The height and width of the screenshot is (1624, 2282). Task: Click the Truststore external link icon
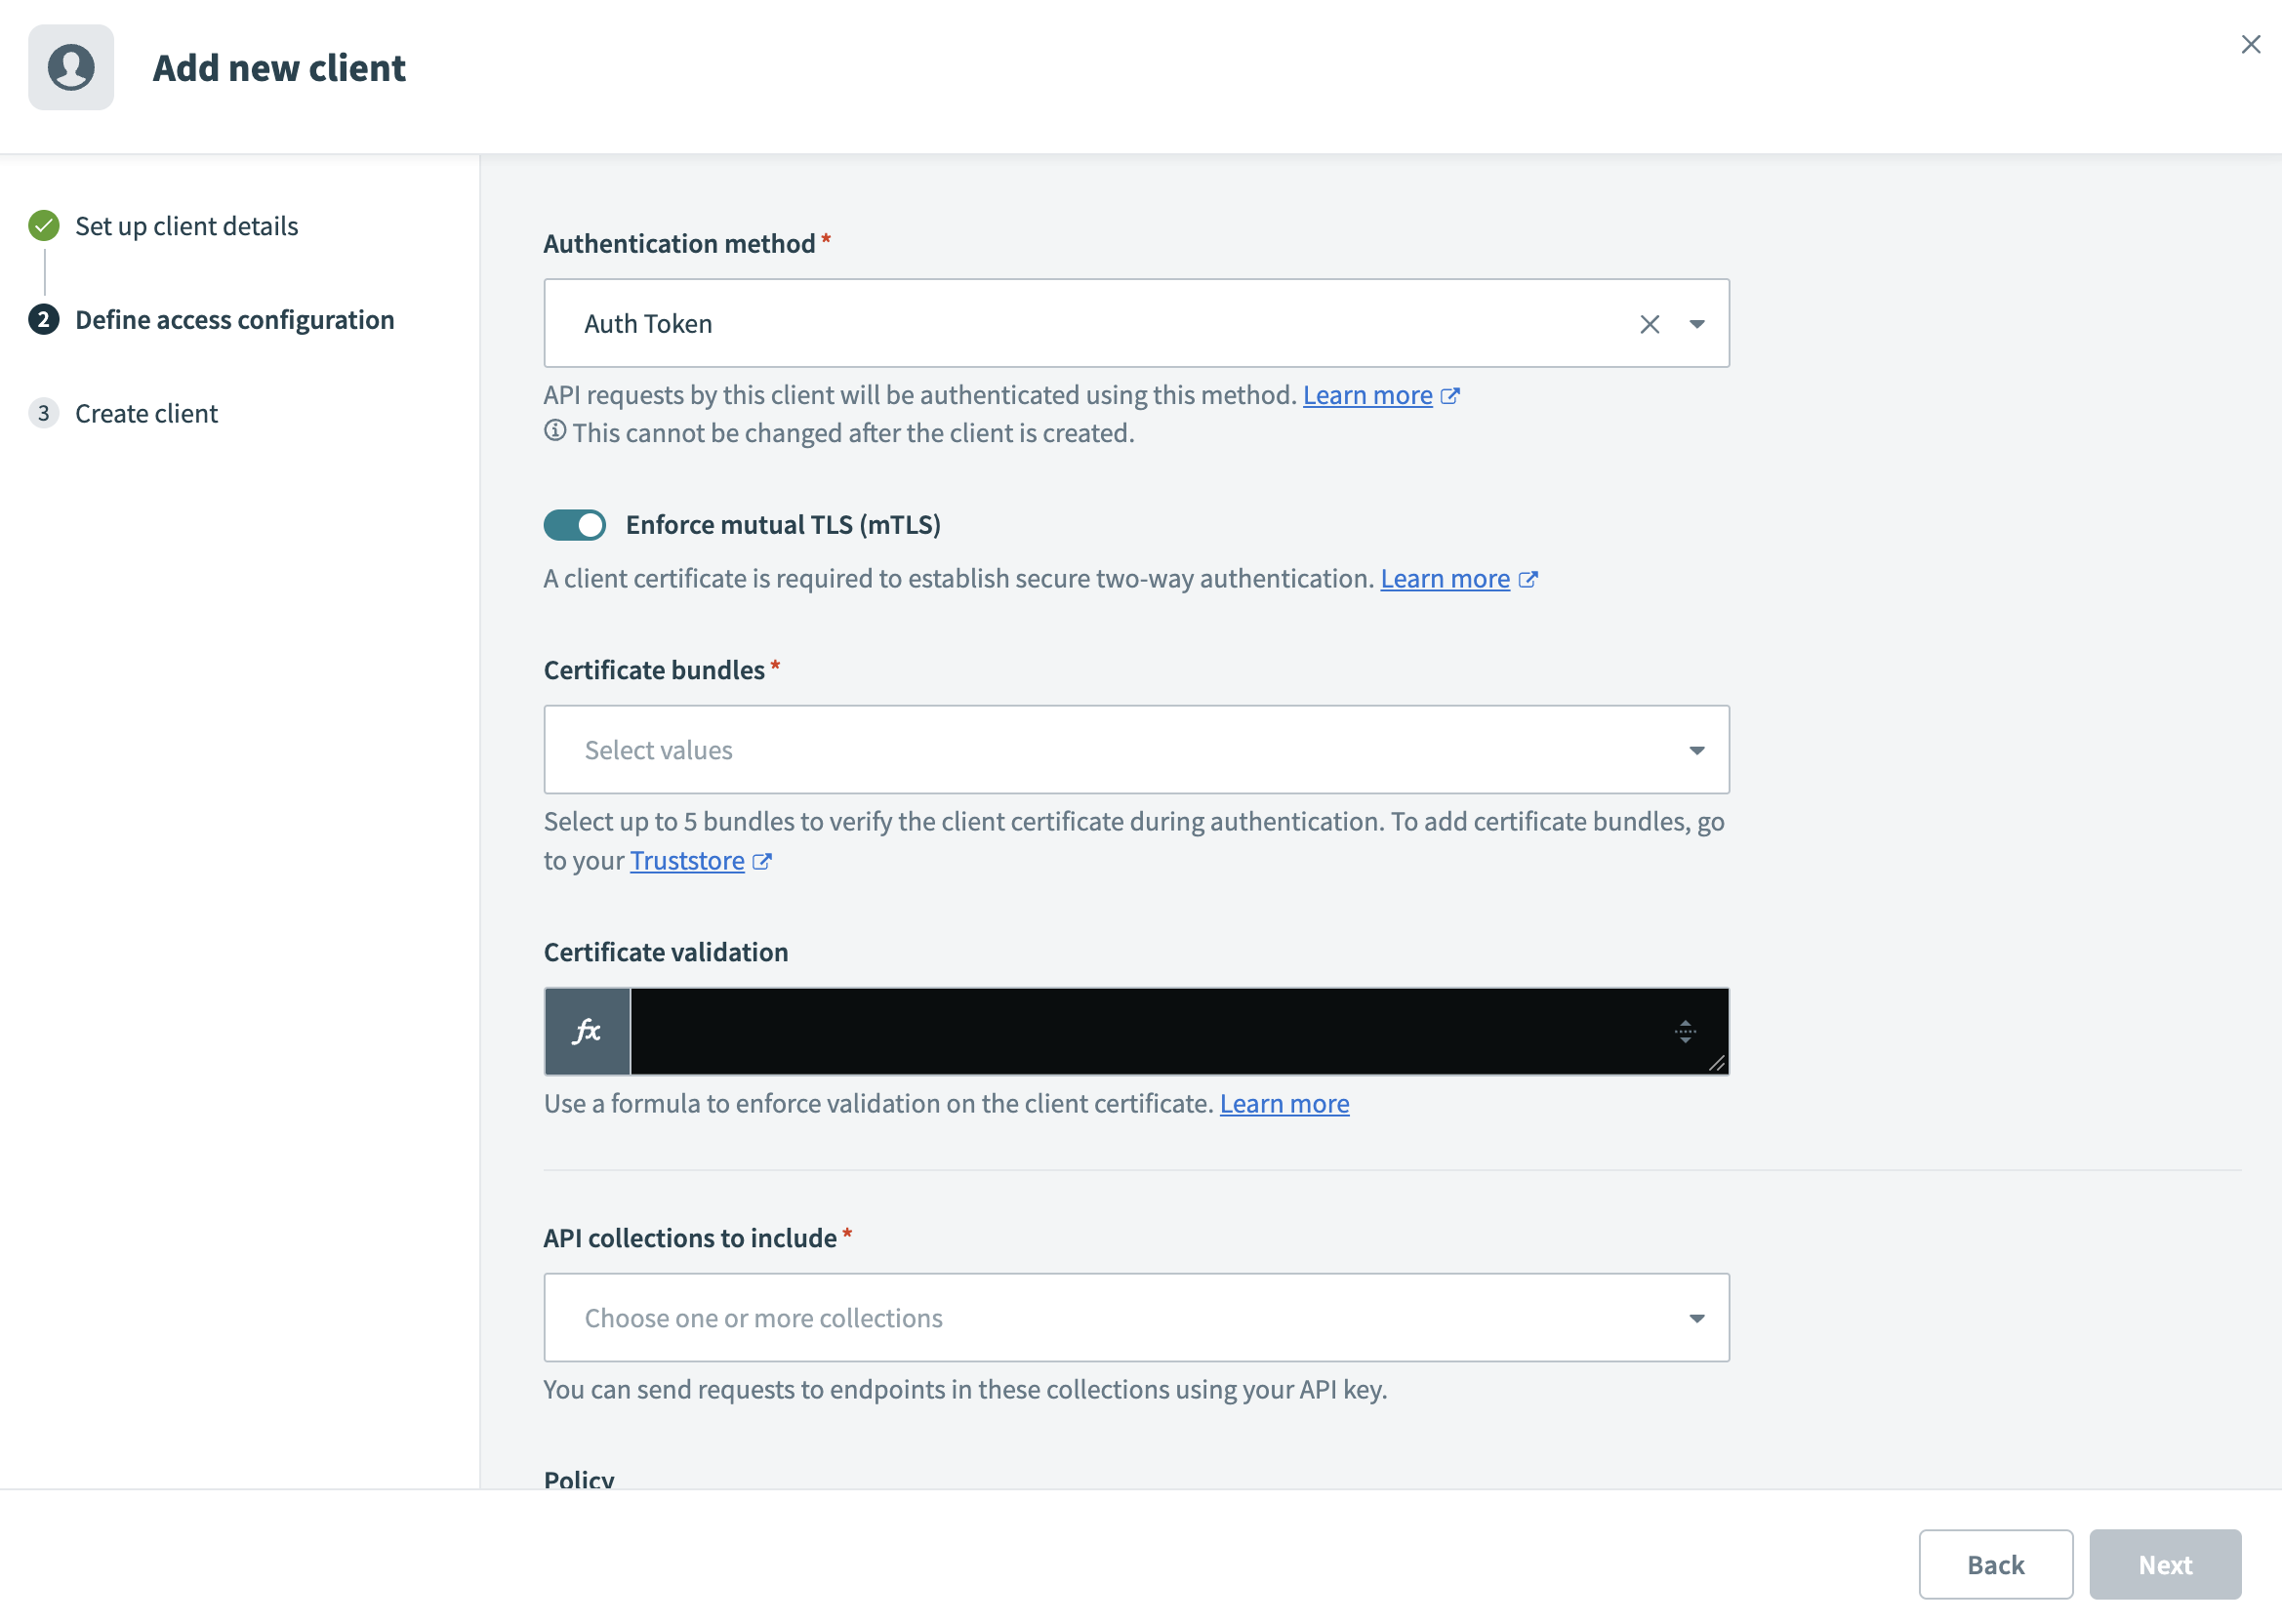[x=762, y=861]
